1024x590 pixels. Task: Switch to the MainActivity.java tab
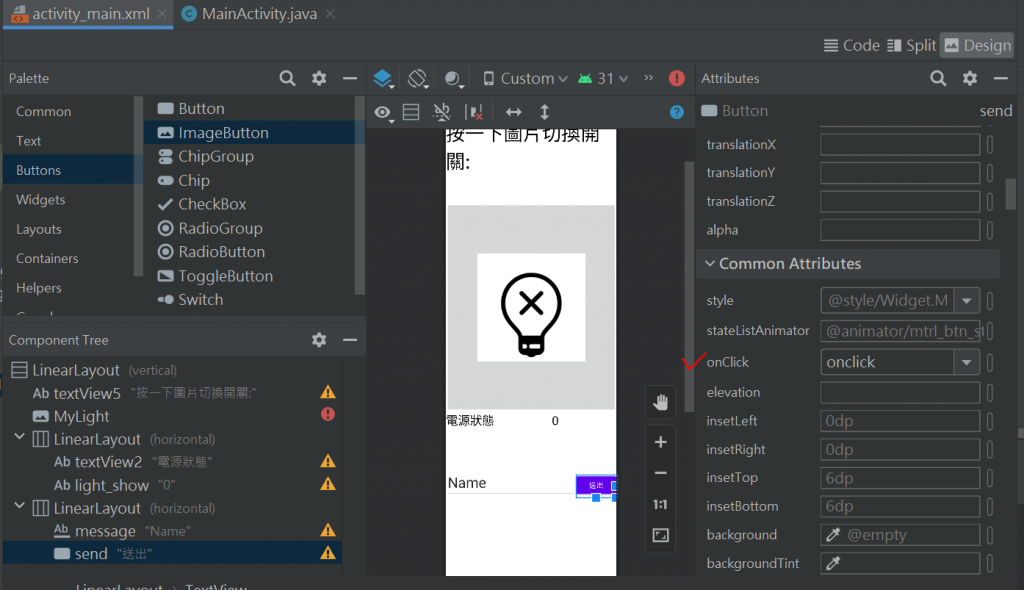pos(259,14)
